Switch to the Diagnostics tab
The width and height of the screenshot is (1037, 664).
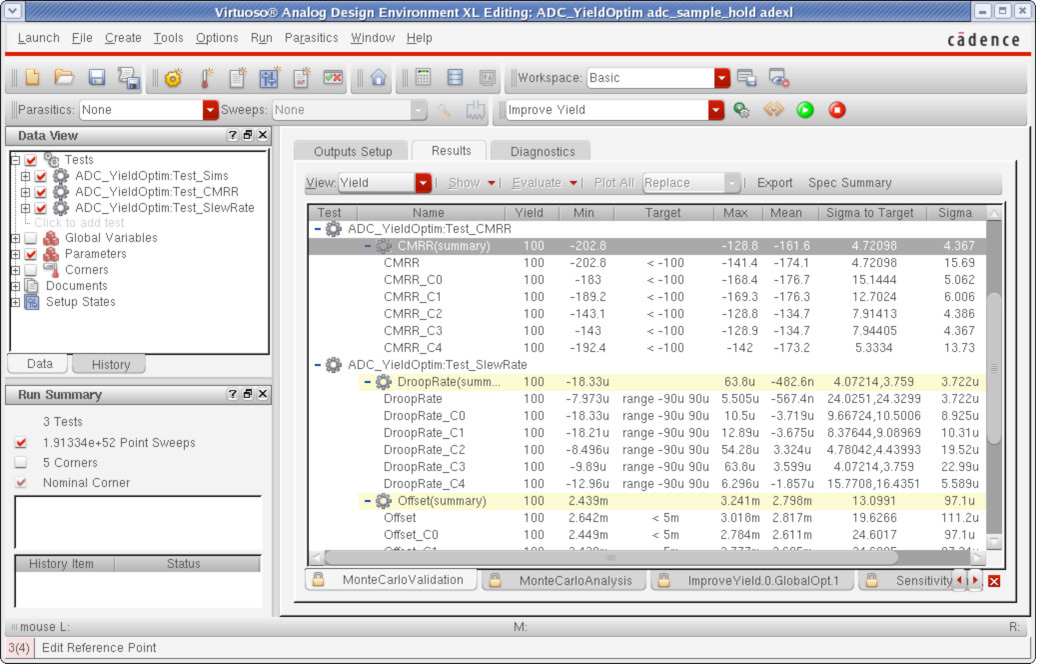click(x=541, y=151)
